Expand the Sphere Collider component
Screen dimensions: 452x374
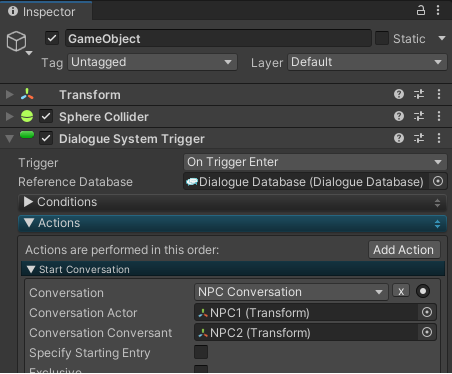pyautogui.click(x=10, y=116)
